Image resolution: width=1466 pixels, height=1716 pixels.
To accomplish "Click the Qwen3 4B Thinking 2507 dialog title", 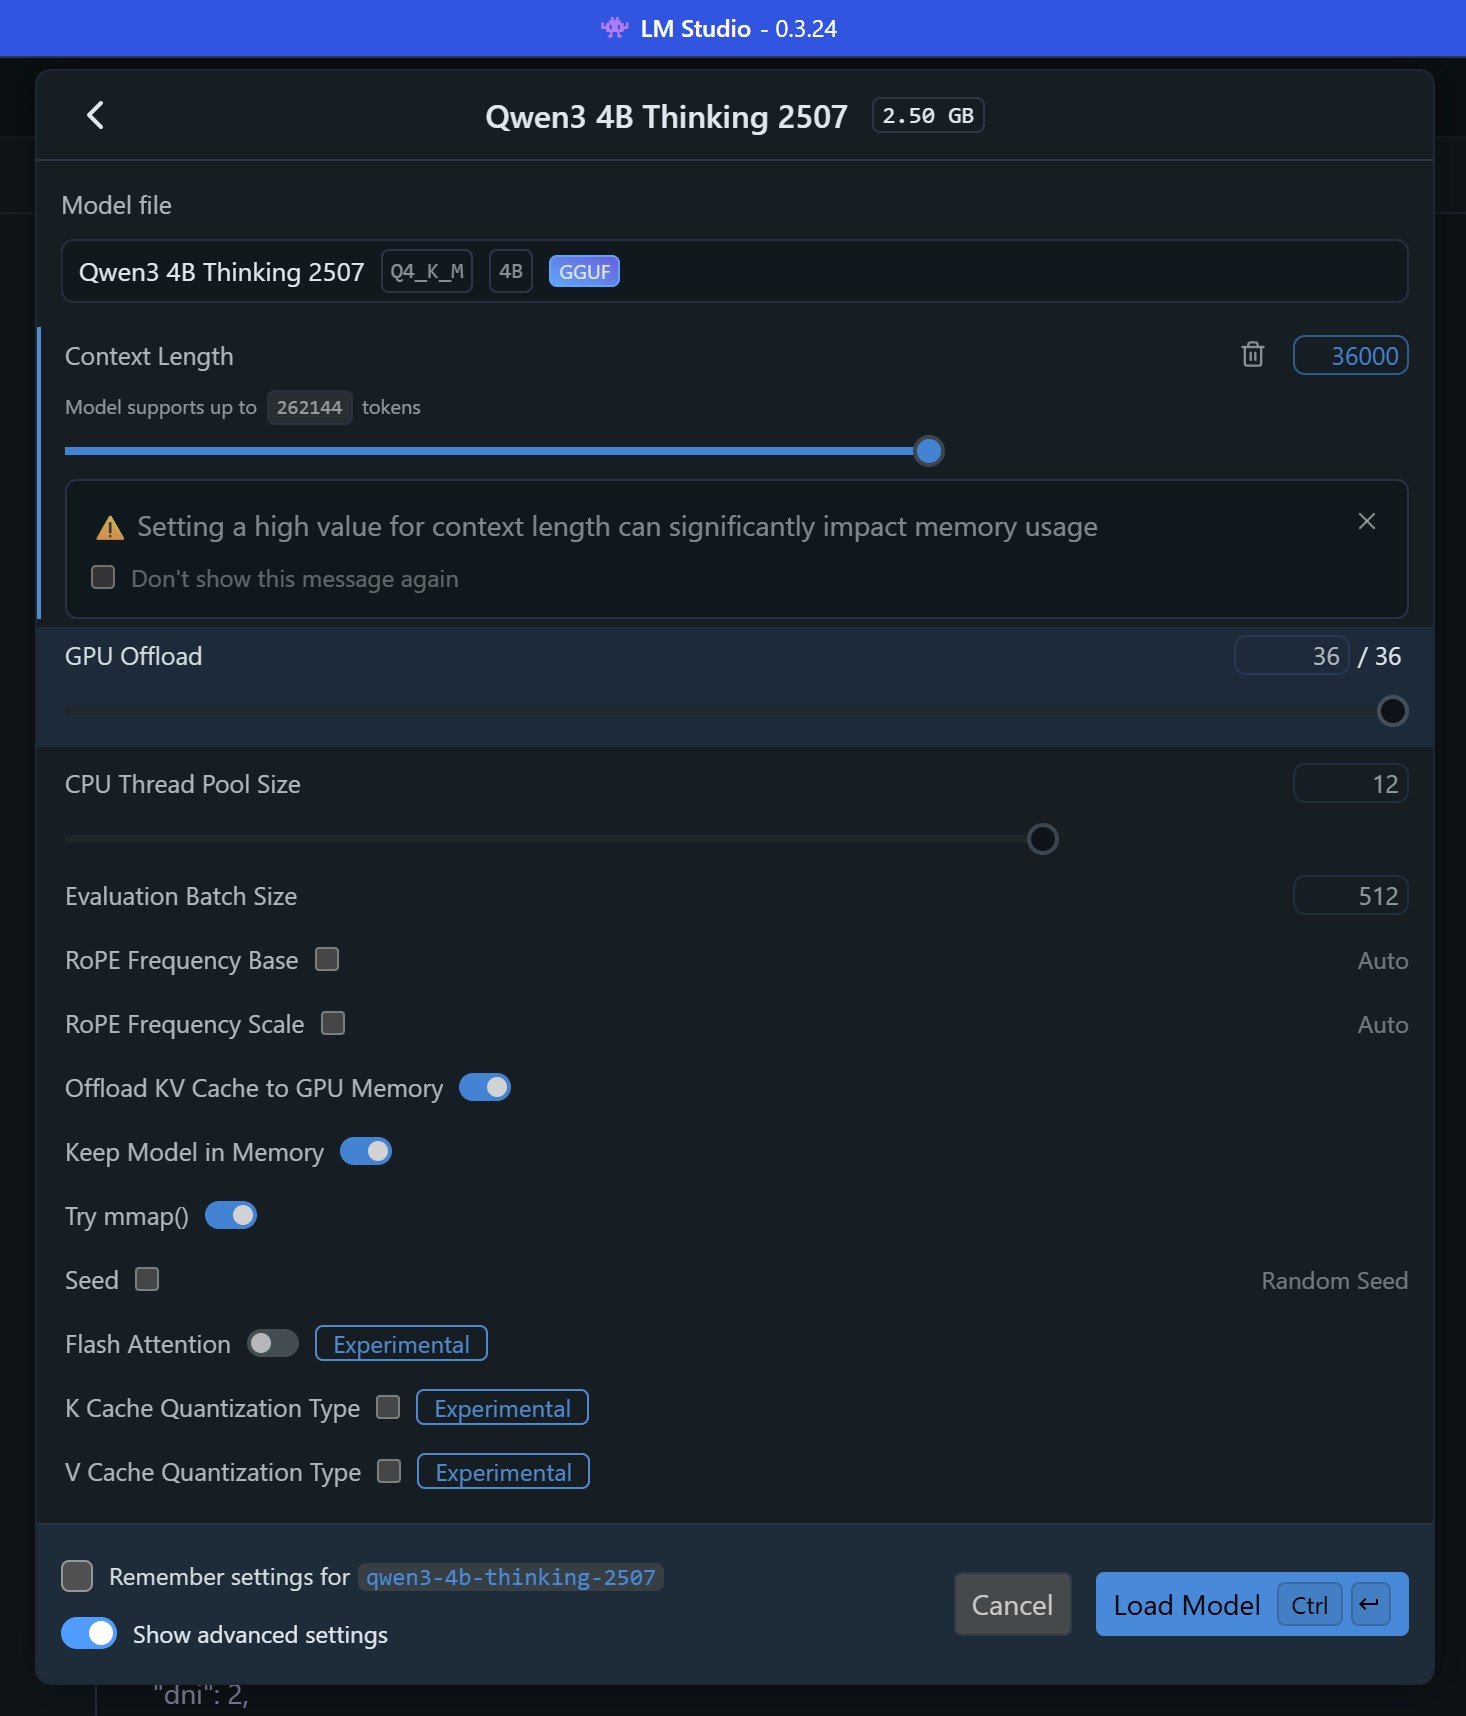I will pos(666,116).
